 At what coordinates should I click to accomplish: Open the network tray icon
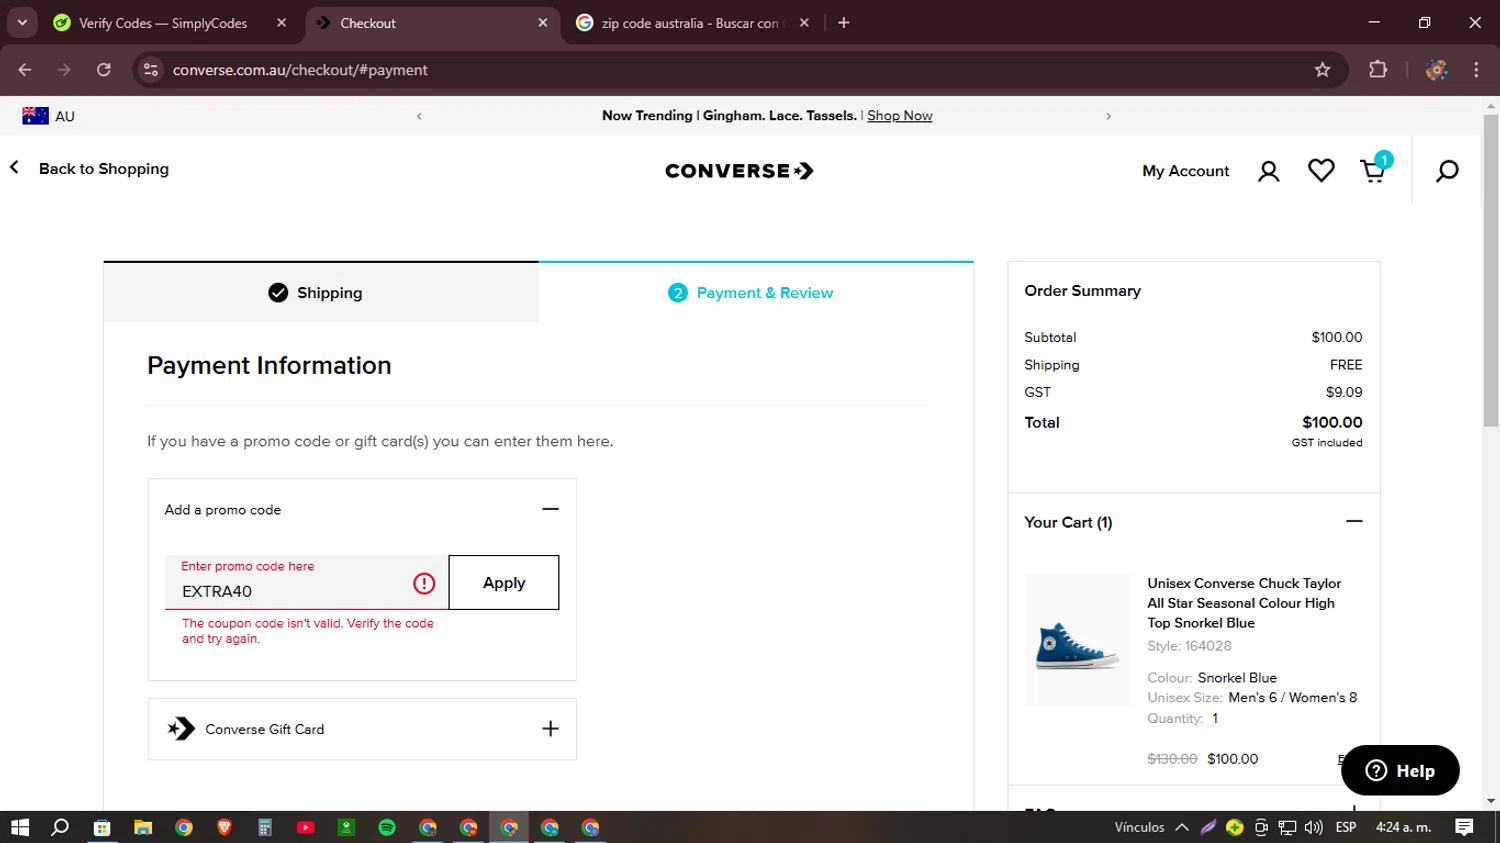click(1287, 827)
